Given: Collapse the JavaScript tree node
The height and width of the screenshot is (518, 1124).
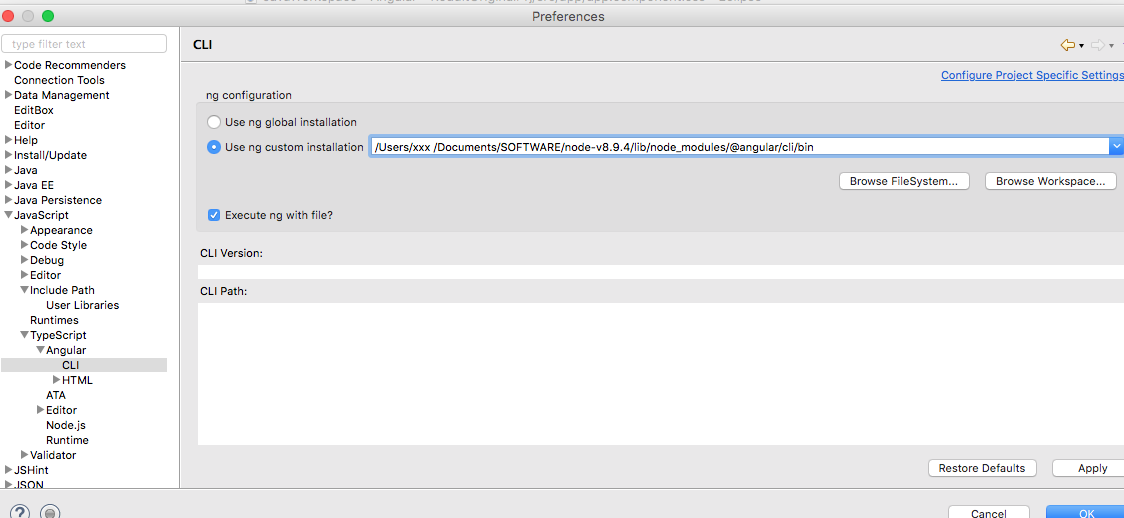Looking at the screenshot, I should point(9,215).
